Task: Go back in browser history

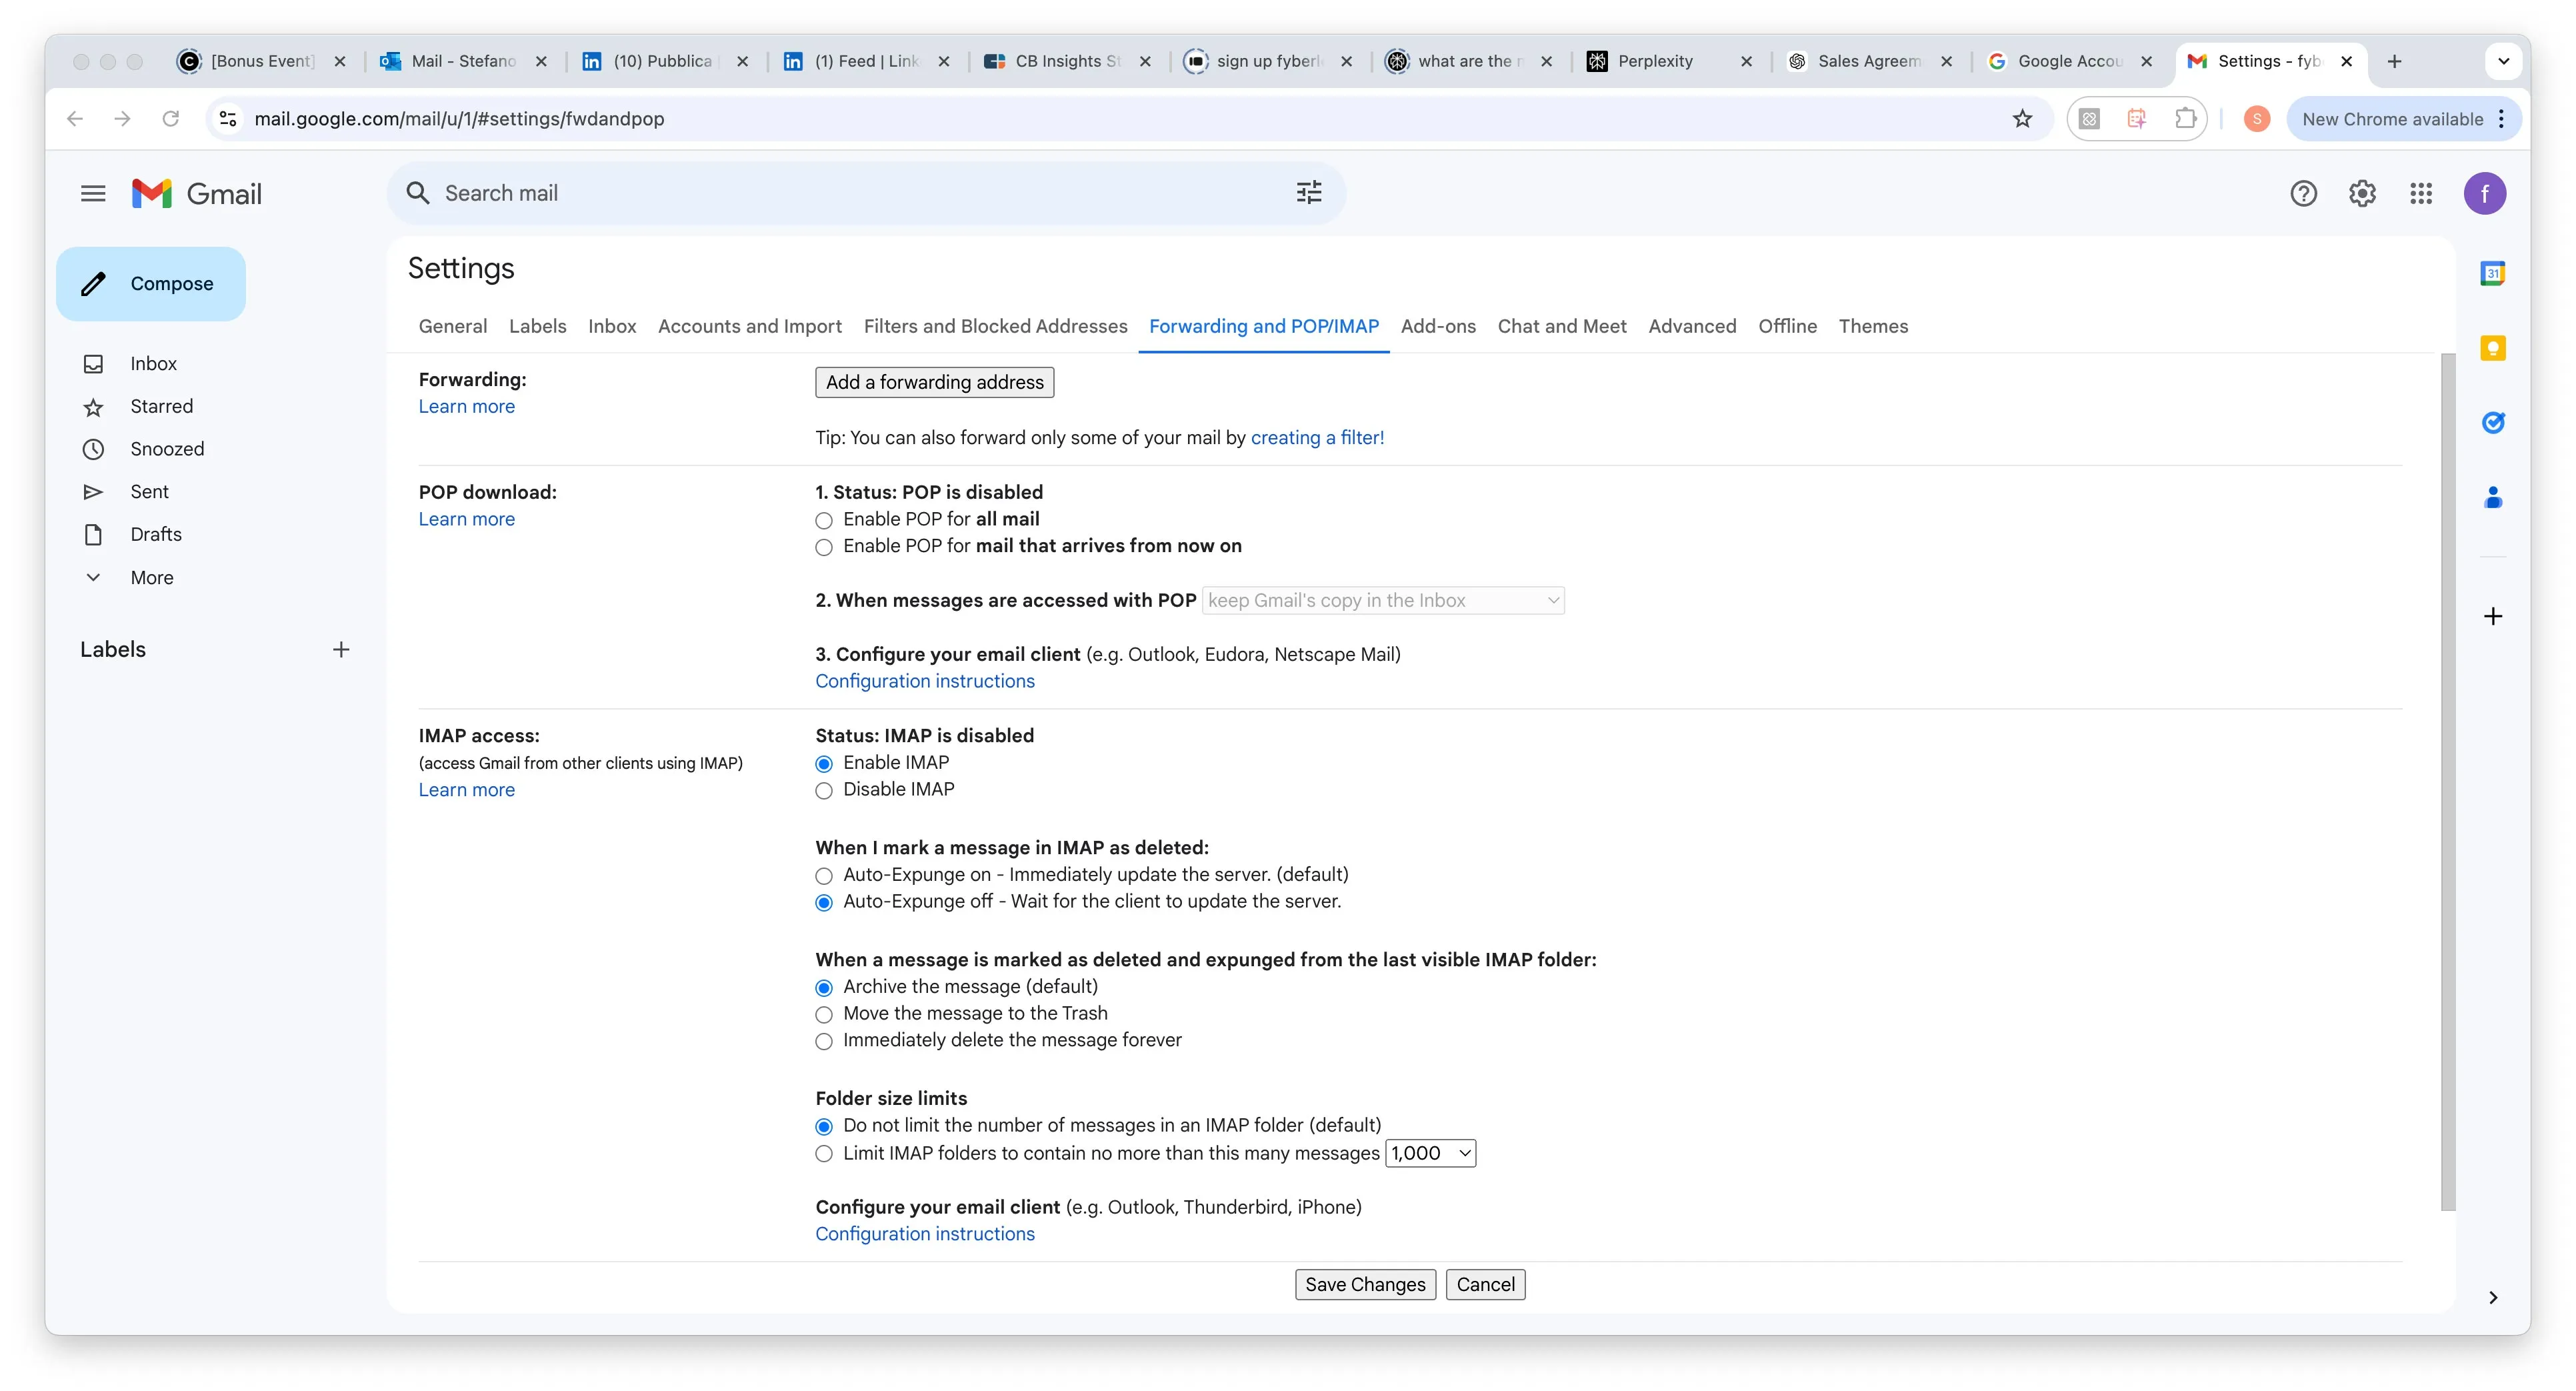Action: pos(74,119)
